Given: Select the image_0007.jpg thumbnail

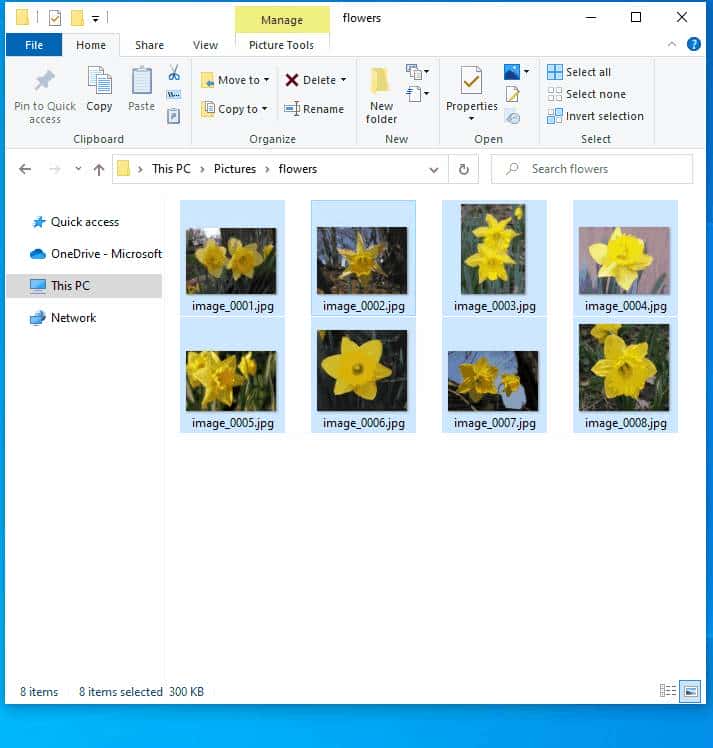Looking at the screenshot, I should [x=494, y=375].
